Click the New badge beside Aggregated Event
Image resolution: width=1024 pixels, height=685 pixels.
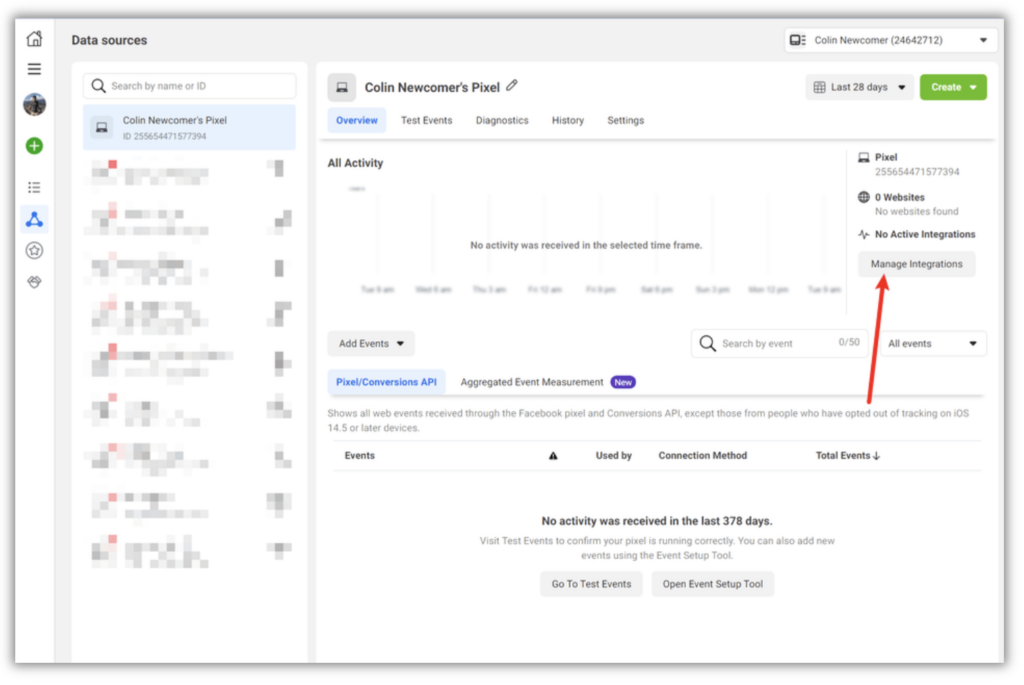click(x=623, y=382)
